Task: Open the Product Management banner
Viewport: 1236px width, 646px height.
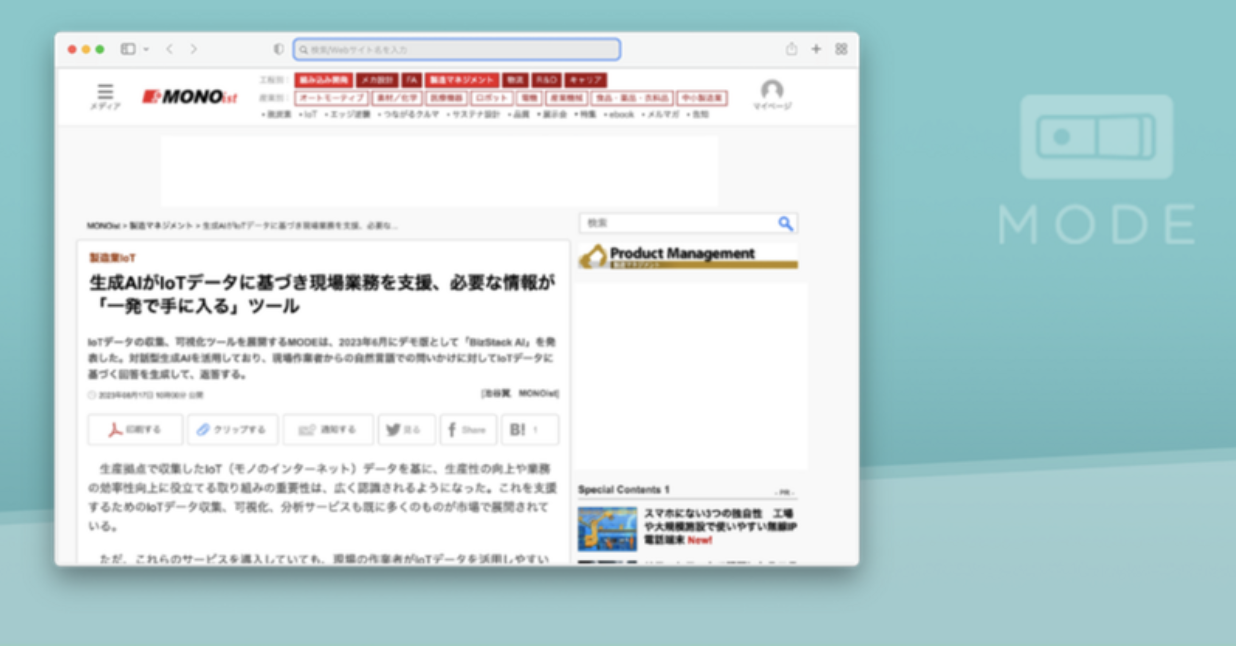Action: (687, 257)
